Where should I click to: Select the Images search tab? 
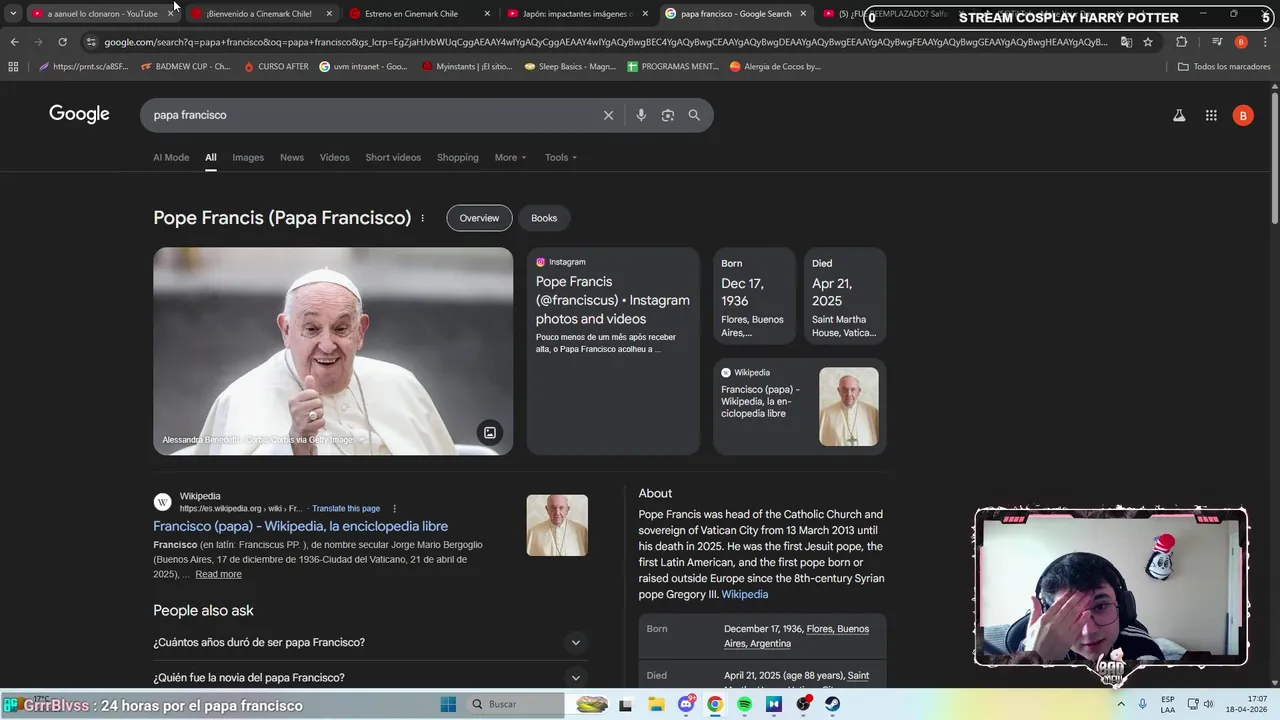248,158
